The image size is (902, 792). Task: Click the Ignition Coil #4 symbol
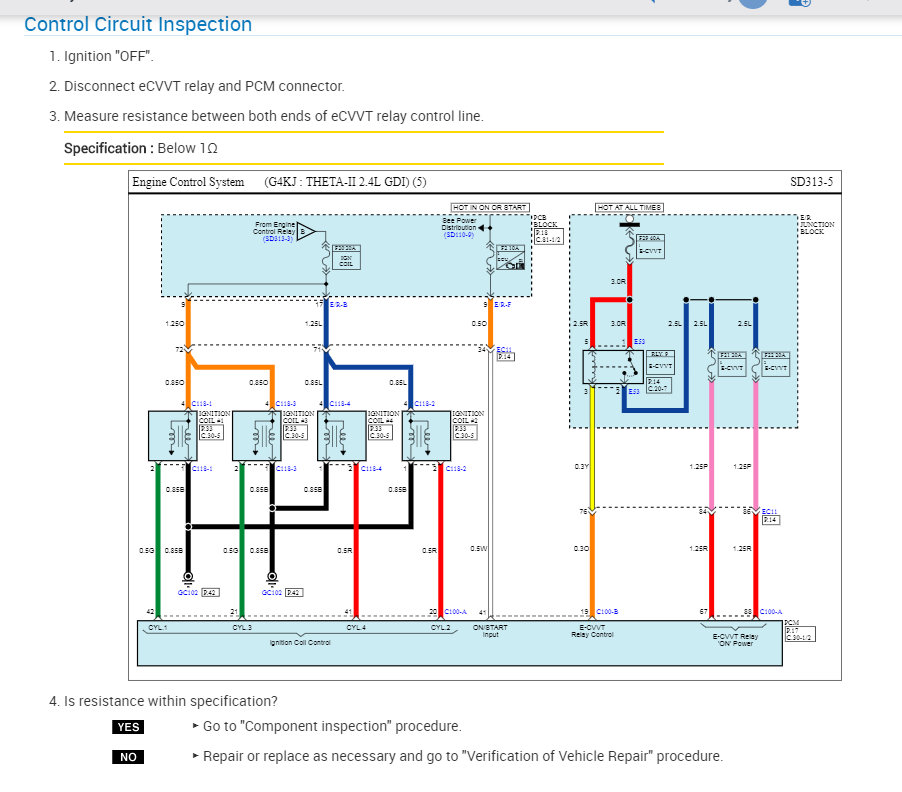[x=342, y=435]
